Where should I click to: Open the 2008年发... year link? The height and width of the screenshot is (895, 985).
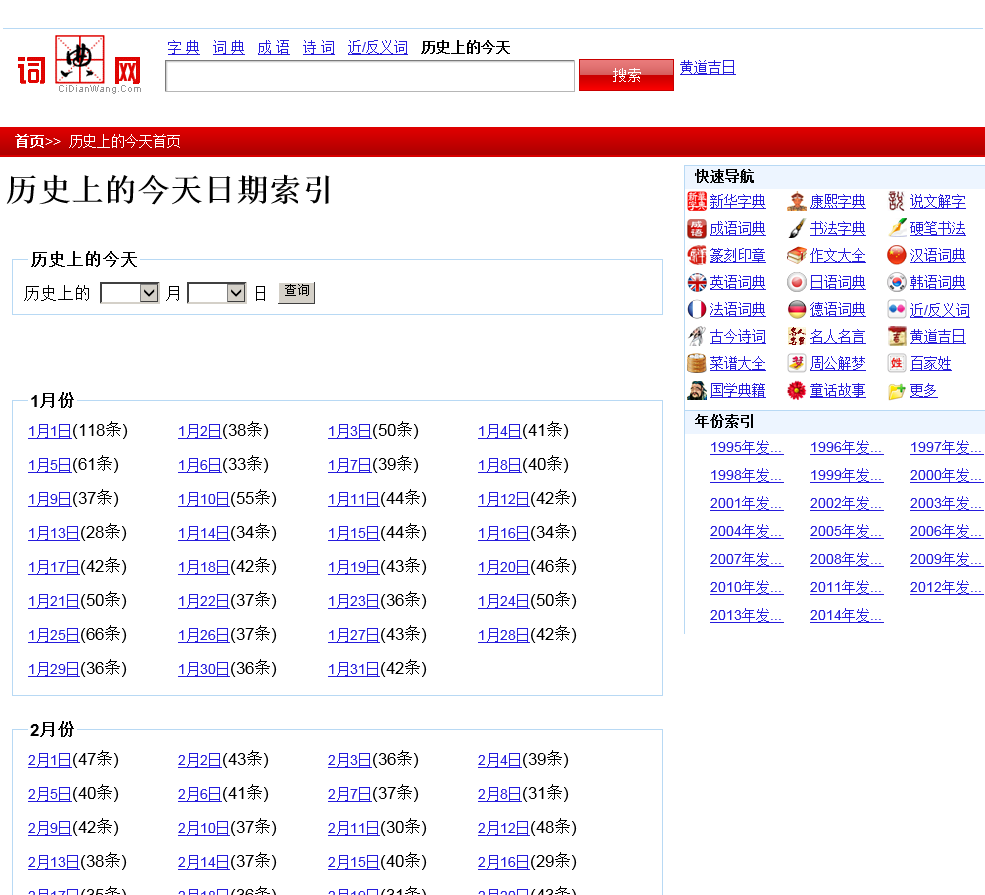(846, 560)
